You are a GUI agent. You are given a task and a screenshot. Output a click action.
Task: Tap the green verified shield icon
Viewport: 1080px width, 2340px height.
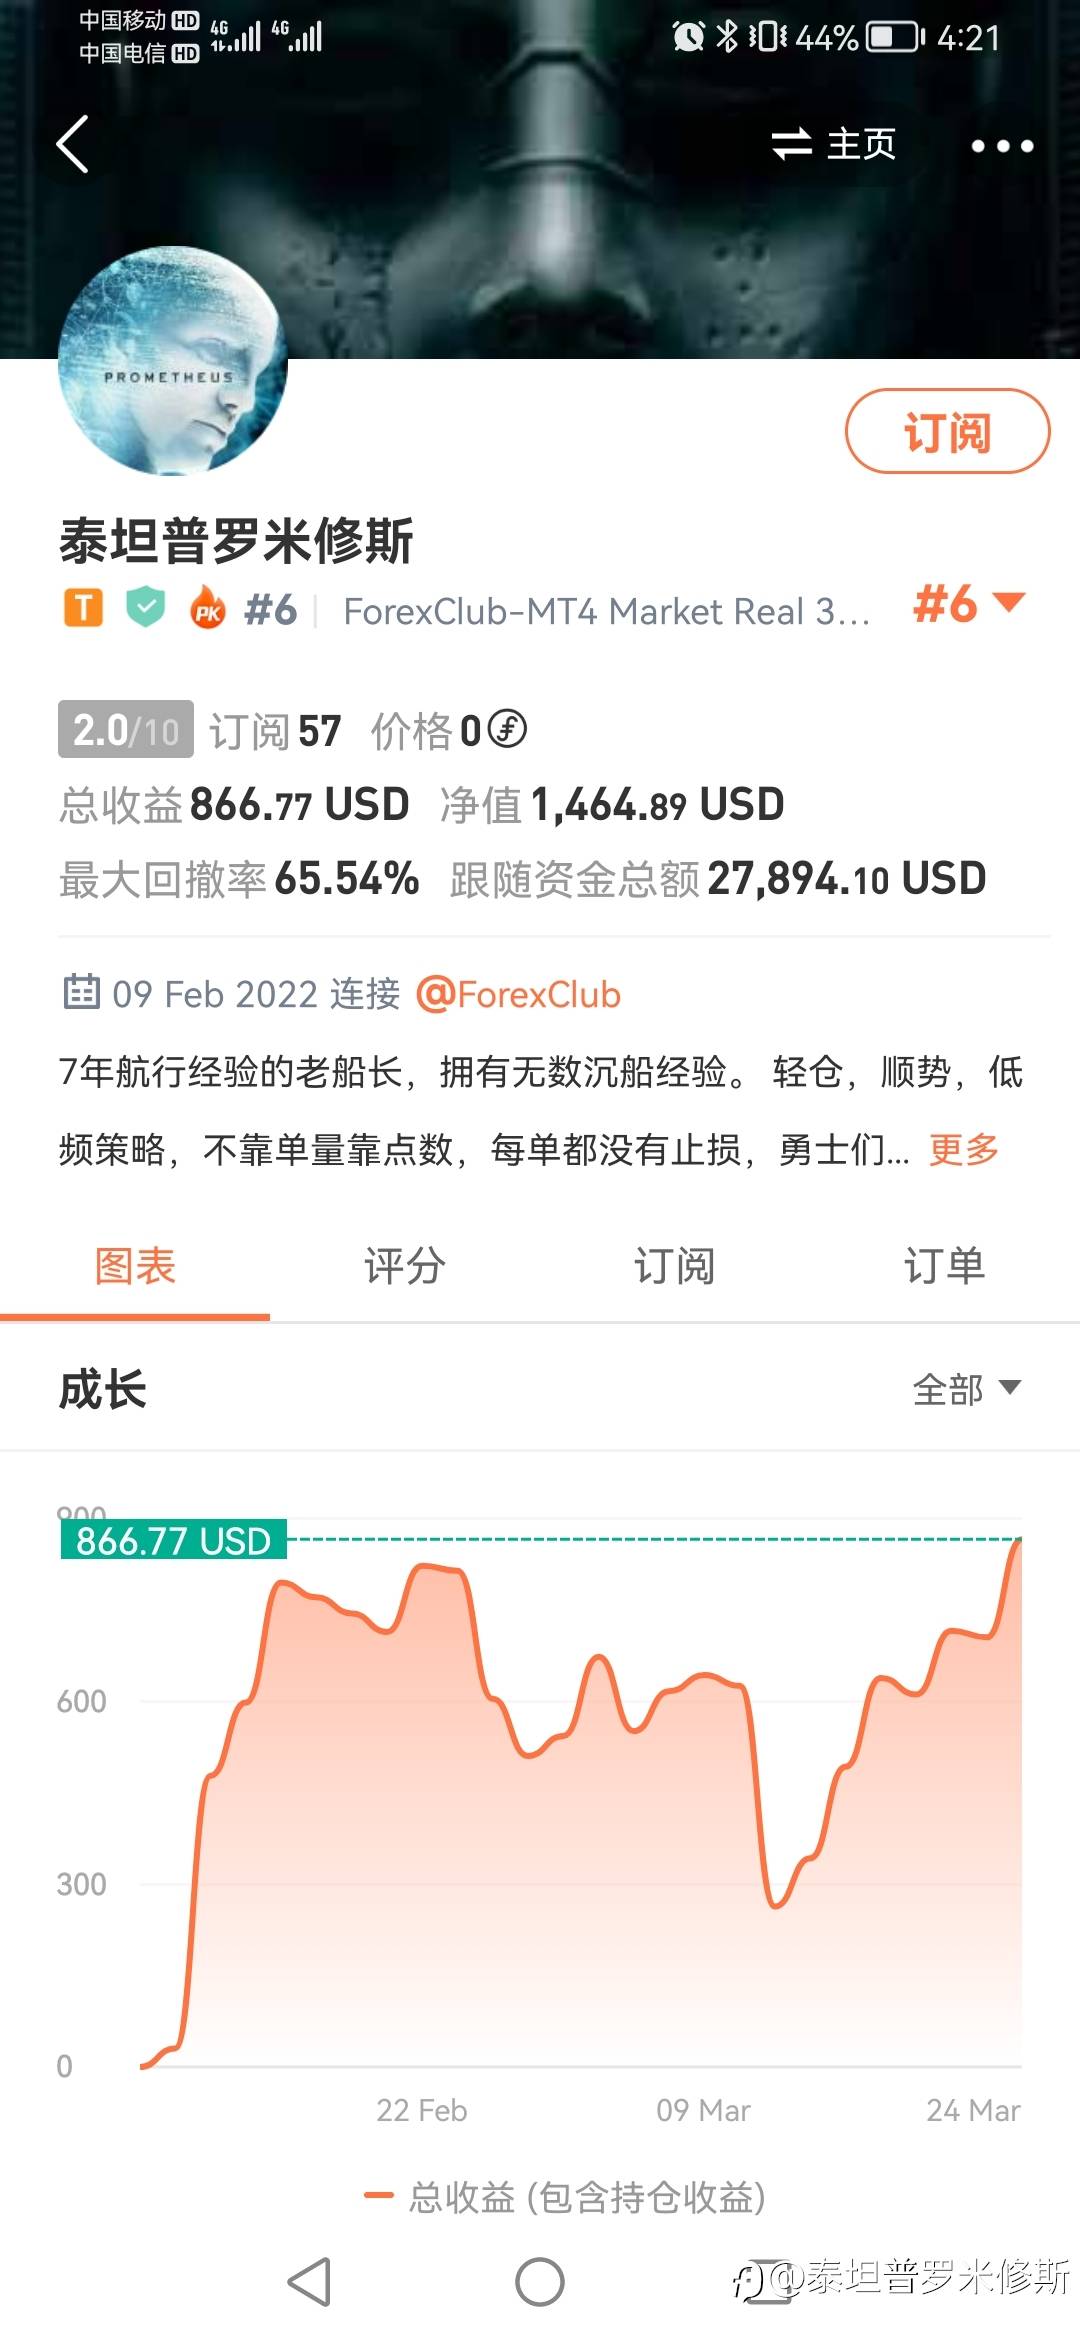pos(146,607)
